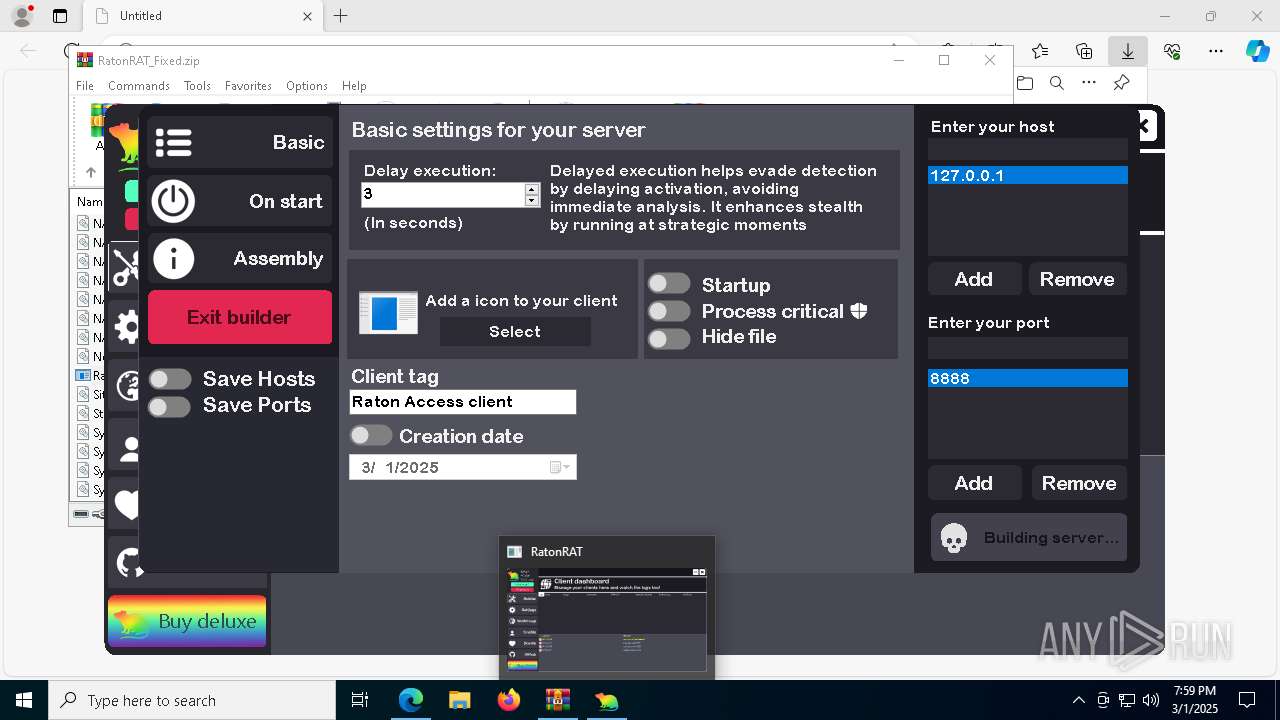Click the shield icon next to Process critical

click(859, 311)
